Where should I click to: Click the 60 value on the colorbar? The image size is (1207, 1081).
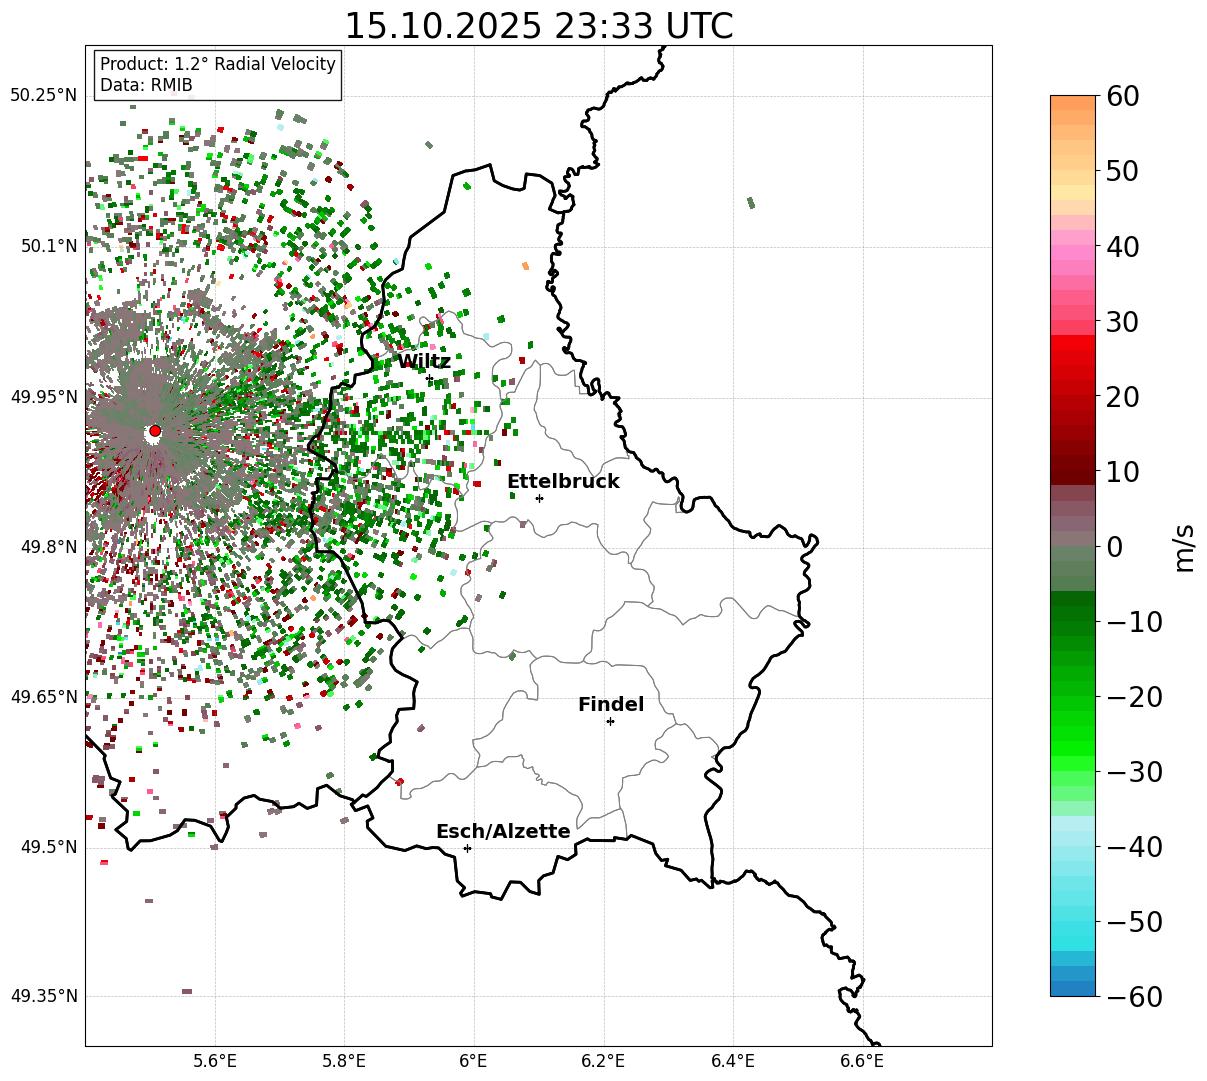[x=1124, y=97]
